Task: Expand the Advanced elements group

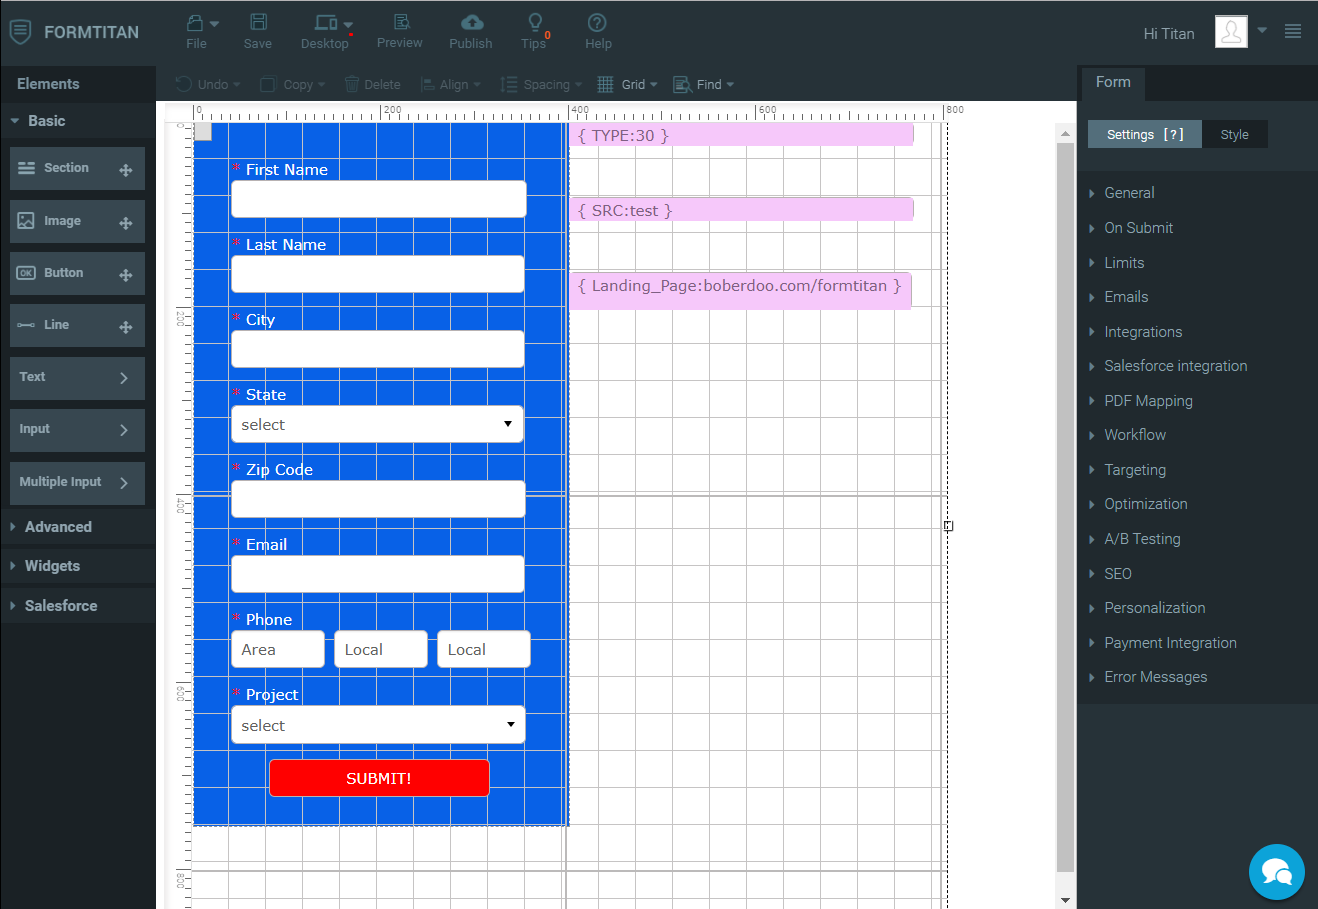Action: [x=58, y=527]
